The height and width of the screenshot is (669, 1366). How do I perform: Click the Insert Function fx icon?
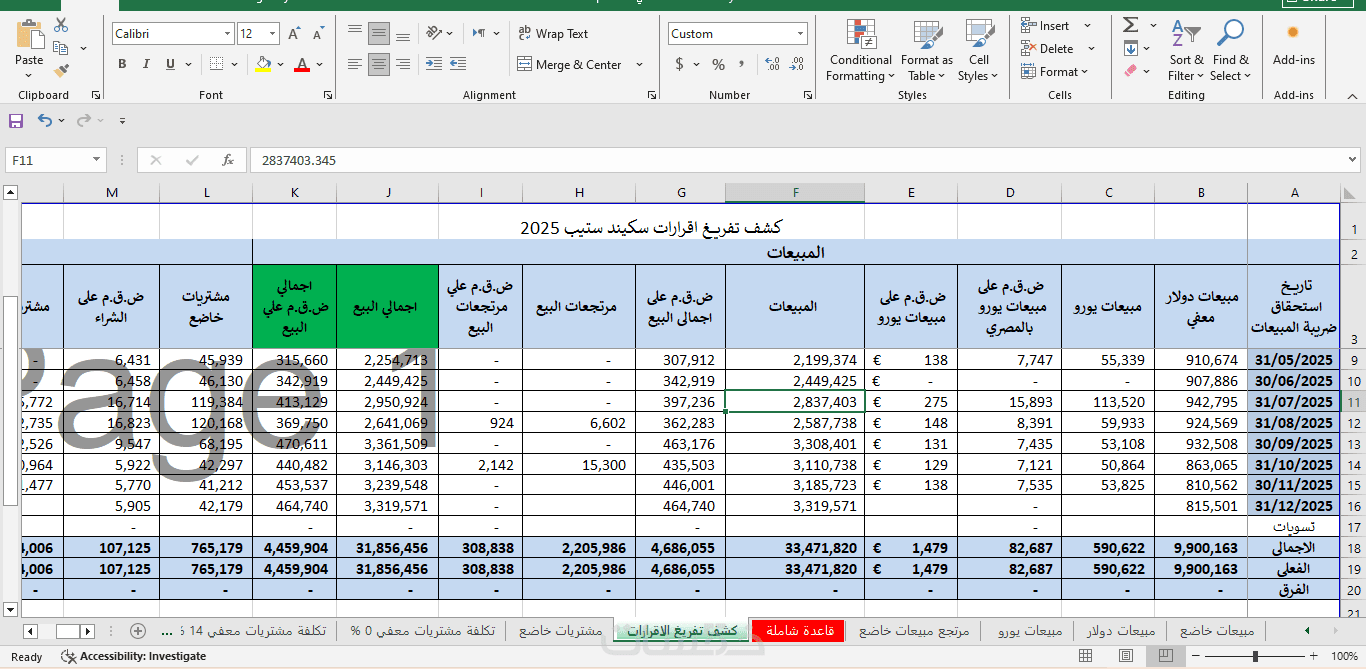pyautogui.click(x=228, y=160)
